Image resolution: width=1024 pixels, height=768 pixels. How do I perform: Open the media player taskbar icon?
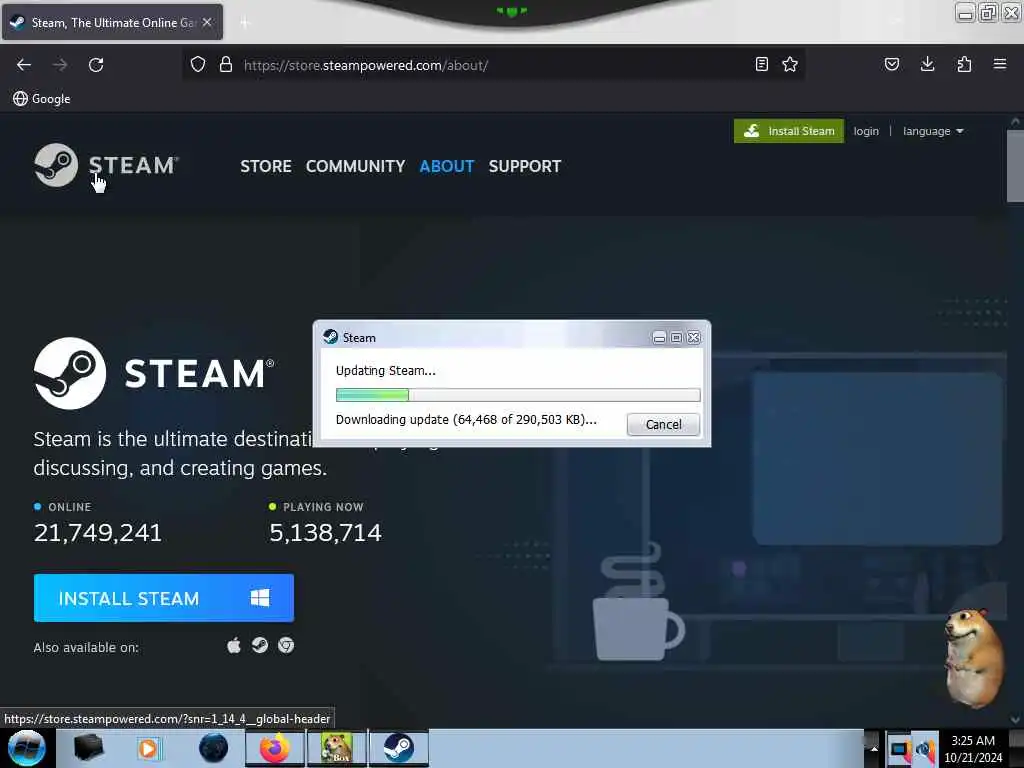coord(149,748)
